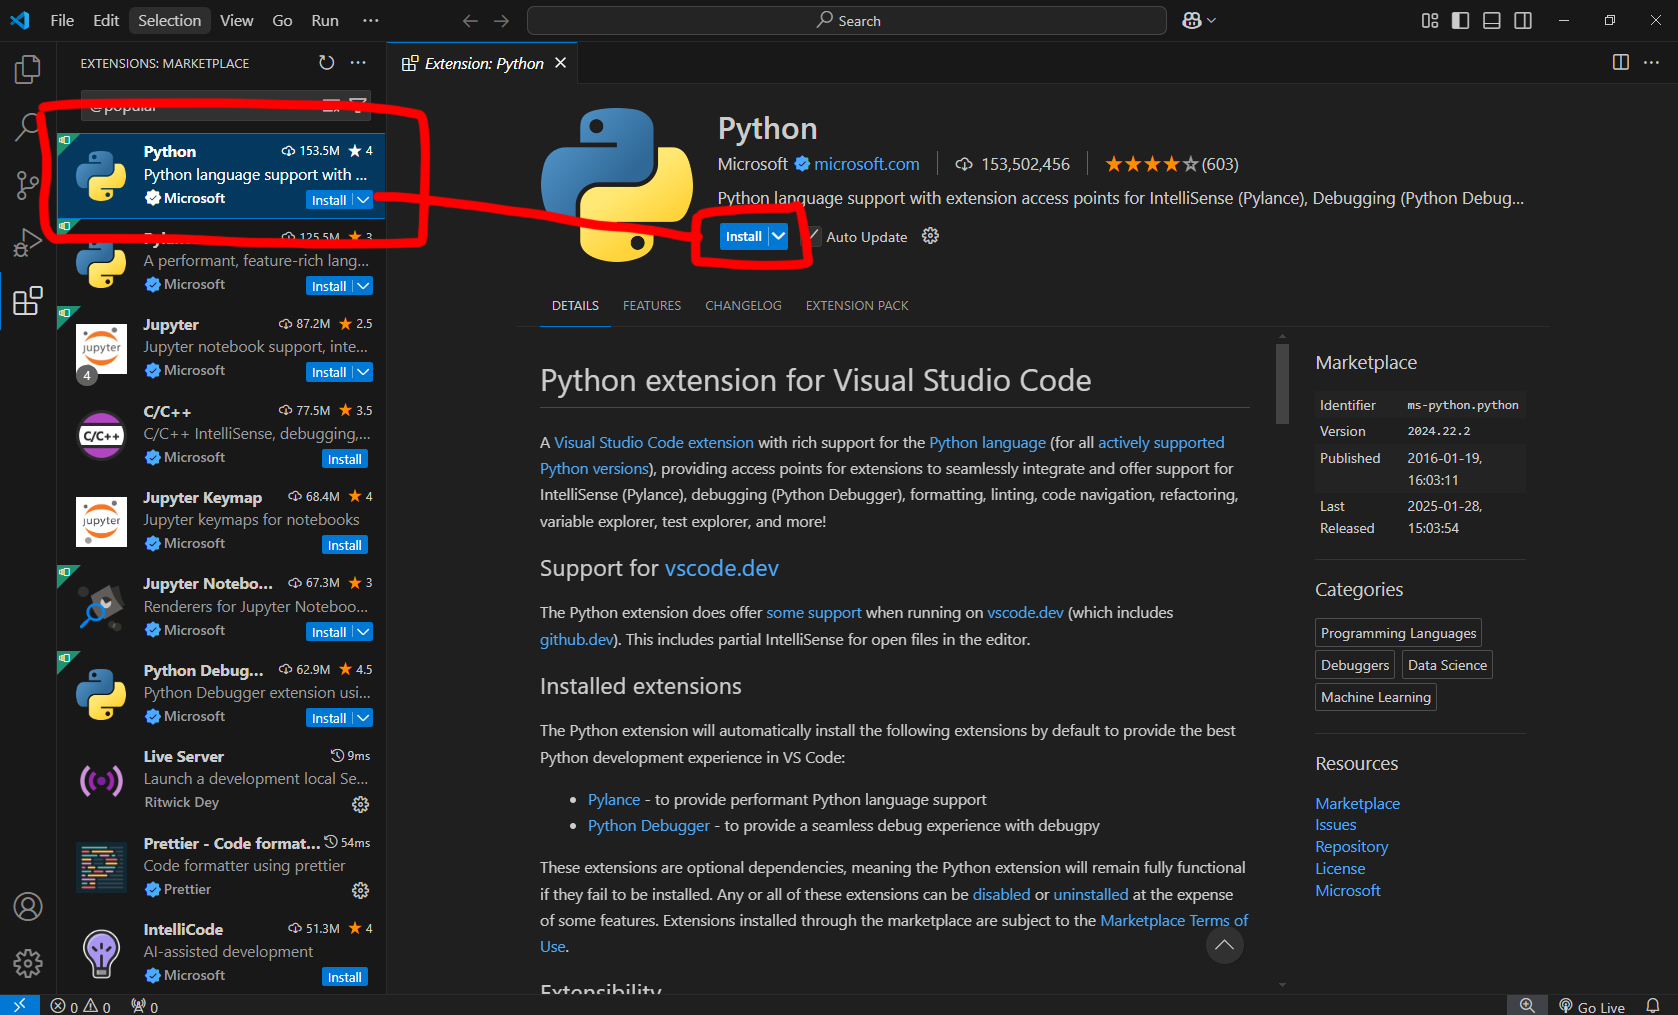The image size is (1678, 1015).
Task: Switch to the EXTENSION PACK tab
Action: tap(857, 306)
